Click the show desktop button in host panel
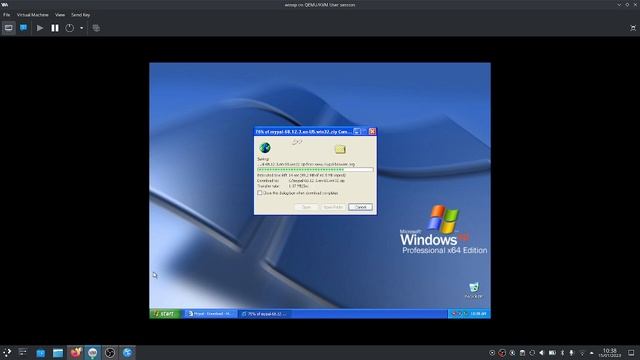Viewport: 640px width, 360px height. (x=631, y=353)
